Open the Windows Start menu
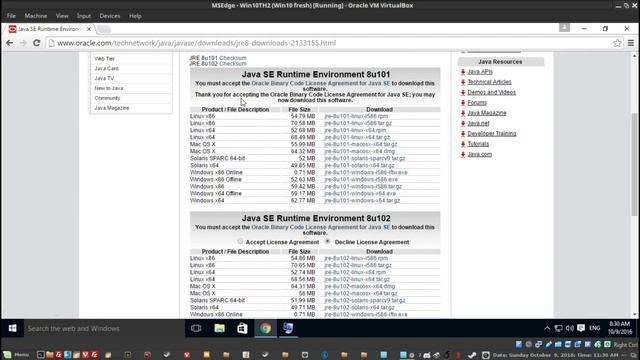Viewport: 640px width, 360px height. (12, 328)
